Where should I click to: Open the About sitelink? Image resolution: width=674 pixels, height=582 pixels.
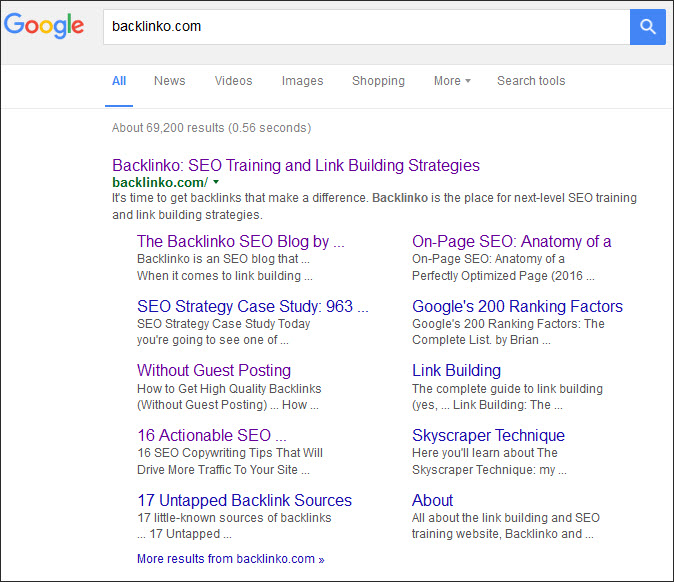click(432, 500)
